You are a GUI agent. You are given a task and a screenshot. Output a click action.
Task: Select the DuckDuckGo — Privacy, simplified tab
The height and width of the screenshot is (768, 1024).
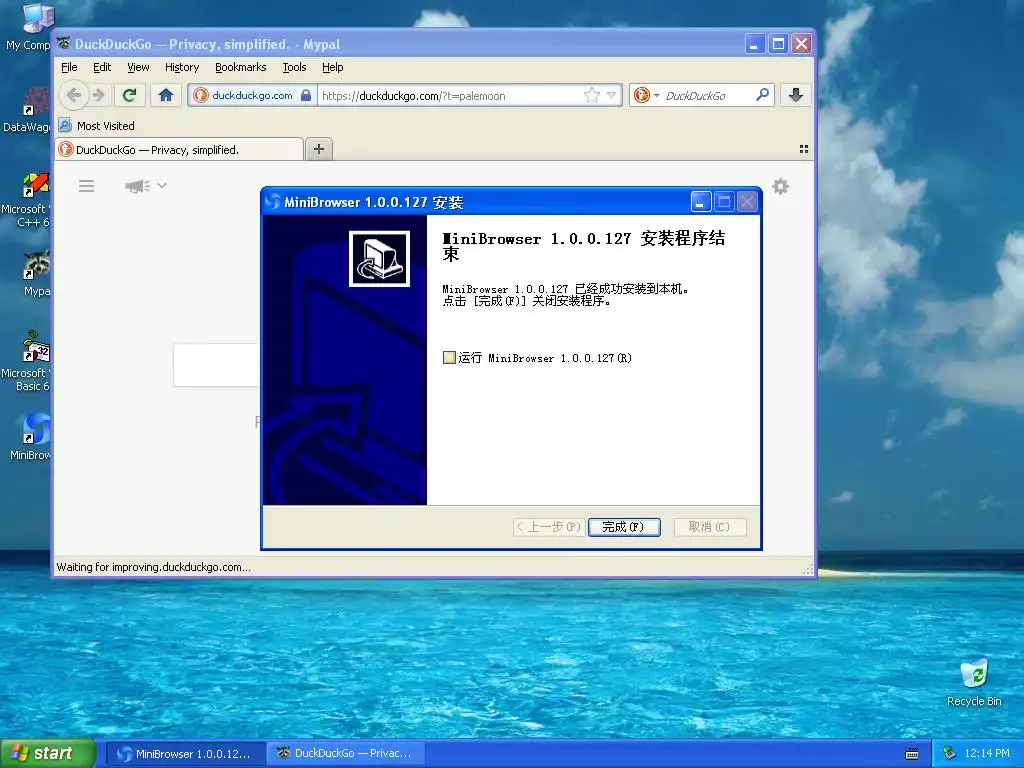tap(180, 150)
